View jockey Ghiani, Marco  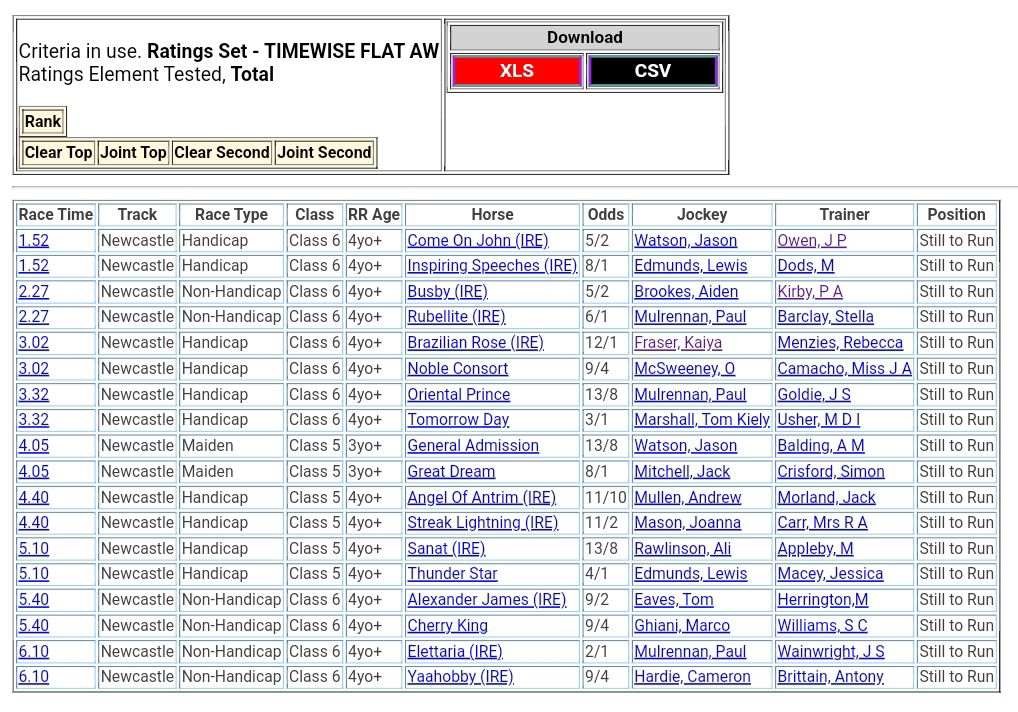point(681,626)
